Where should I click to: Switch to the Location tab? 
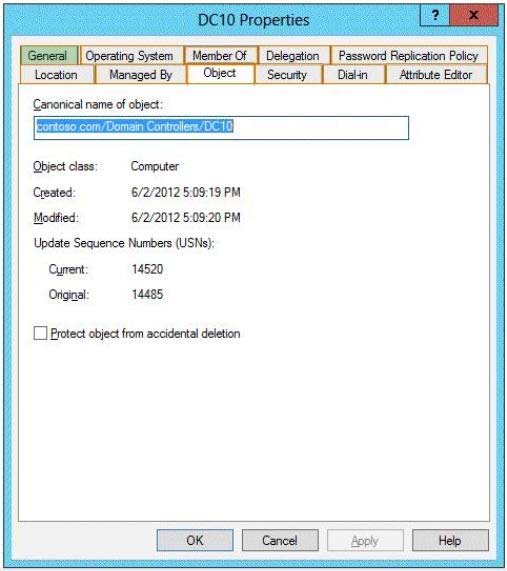pyautogui.click(x=57, y=75)
